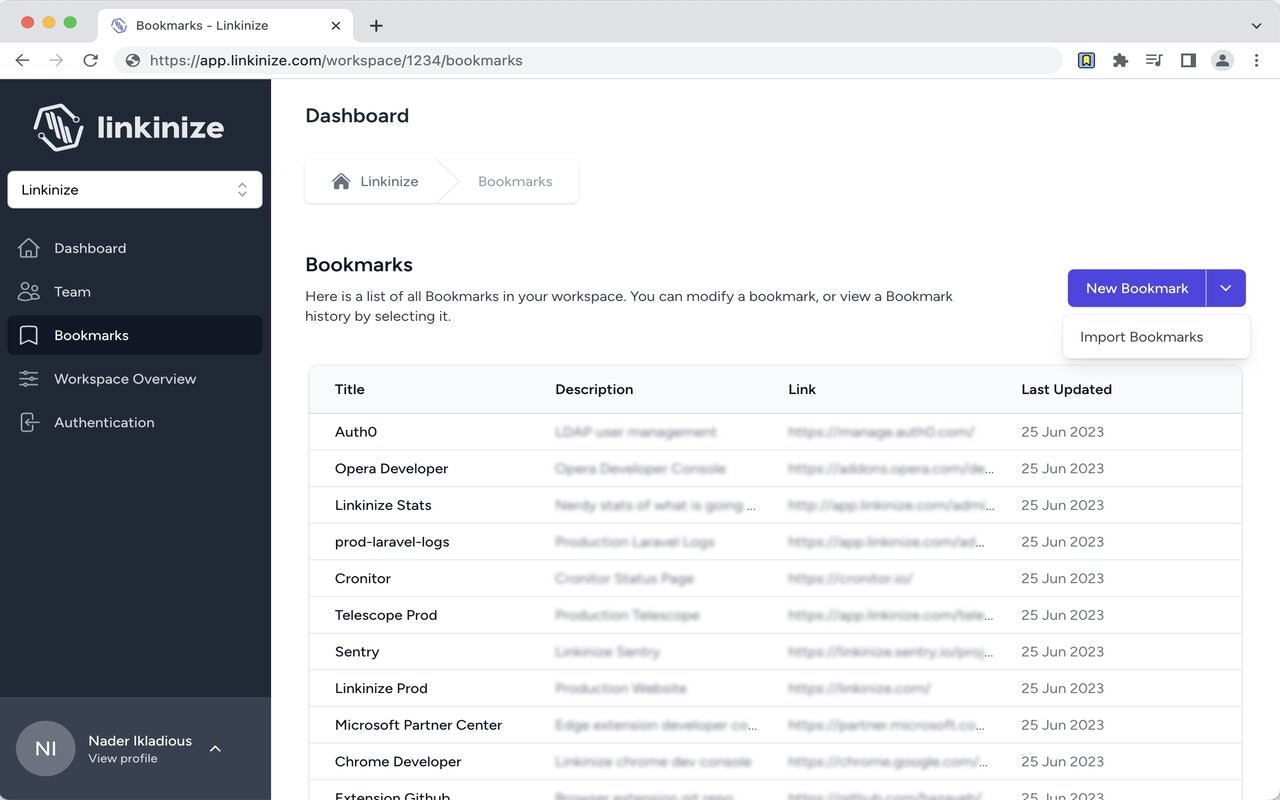The width and height of the screenshot is (1280, 800).
Task: Select the Linkinize Prod bookmark
Action: click(x=775, y=688)
